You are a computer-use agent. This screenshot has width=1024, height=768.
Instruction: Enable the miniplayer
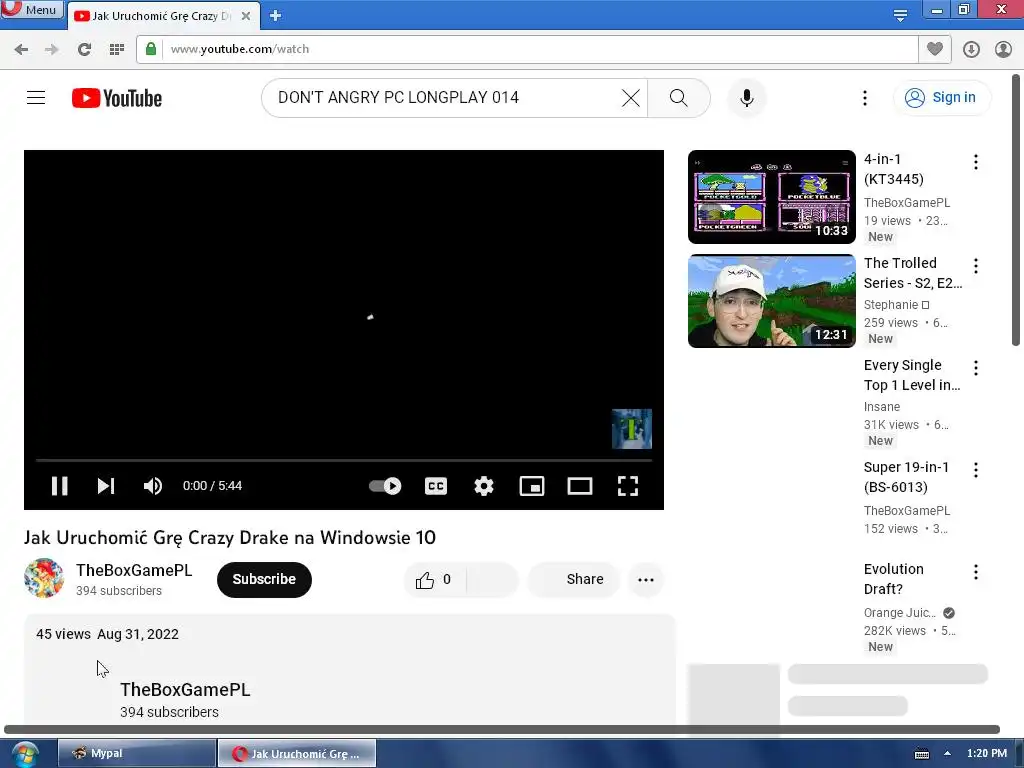pos(532,486)
